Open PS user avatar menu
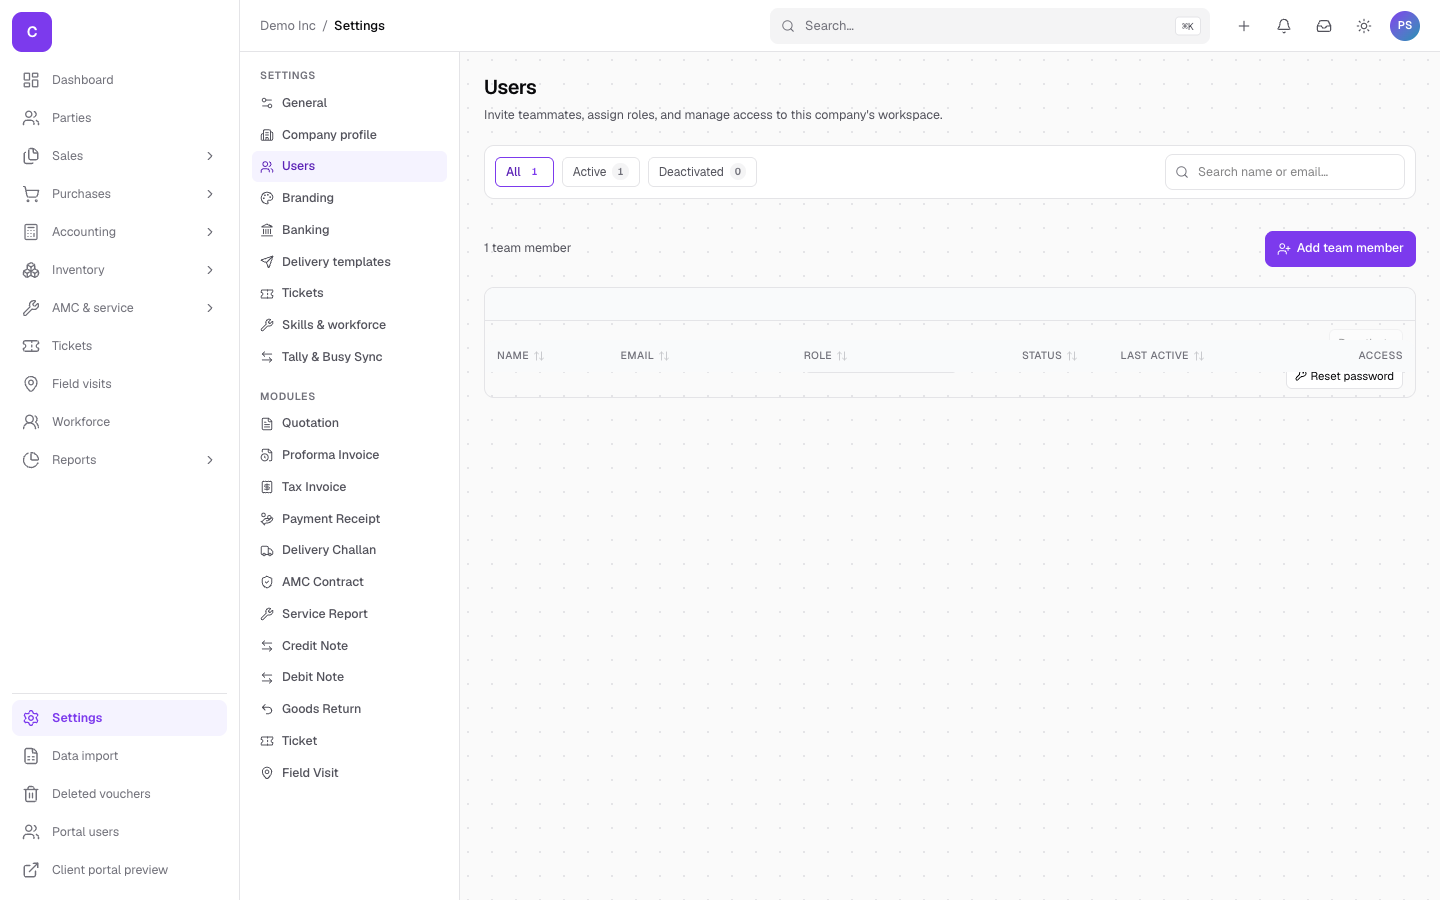 pyautogui.click(x=1405, y=26)
